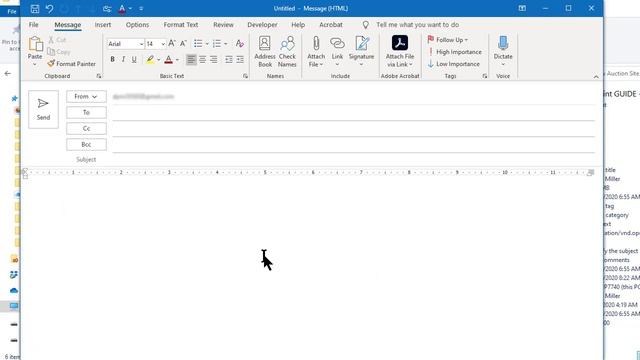Apply red font color
The image size is (640, 360).
coord(169,60)
